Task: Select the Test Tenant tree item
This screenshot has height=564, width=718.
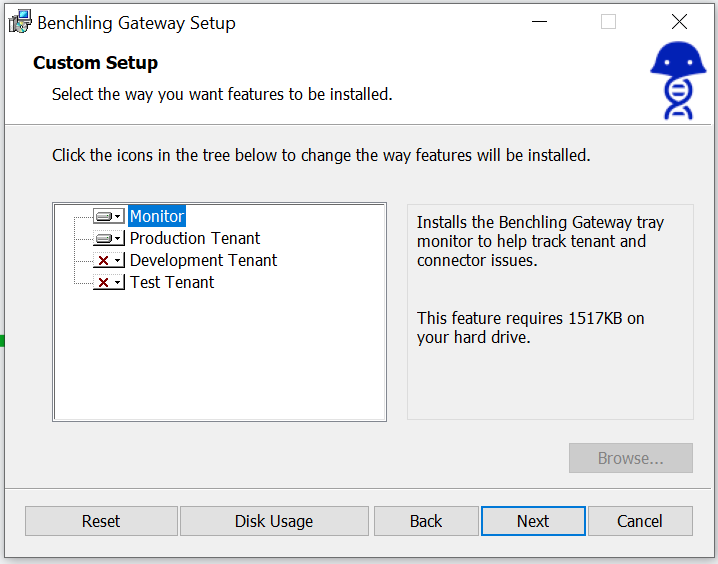Action: click(x=172, y=282)
